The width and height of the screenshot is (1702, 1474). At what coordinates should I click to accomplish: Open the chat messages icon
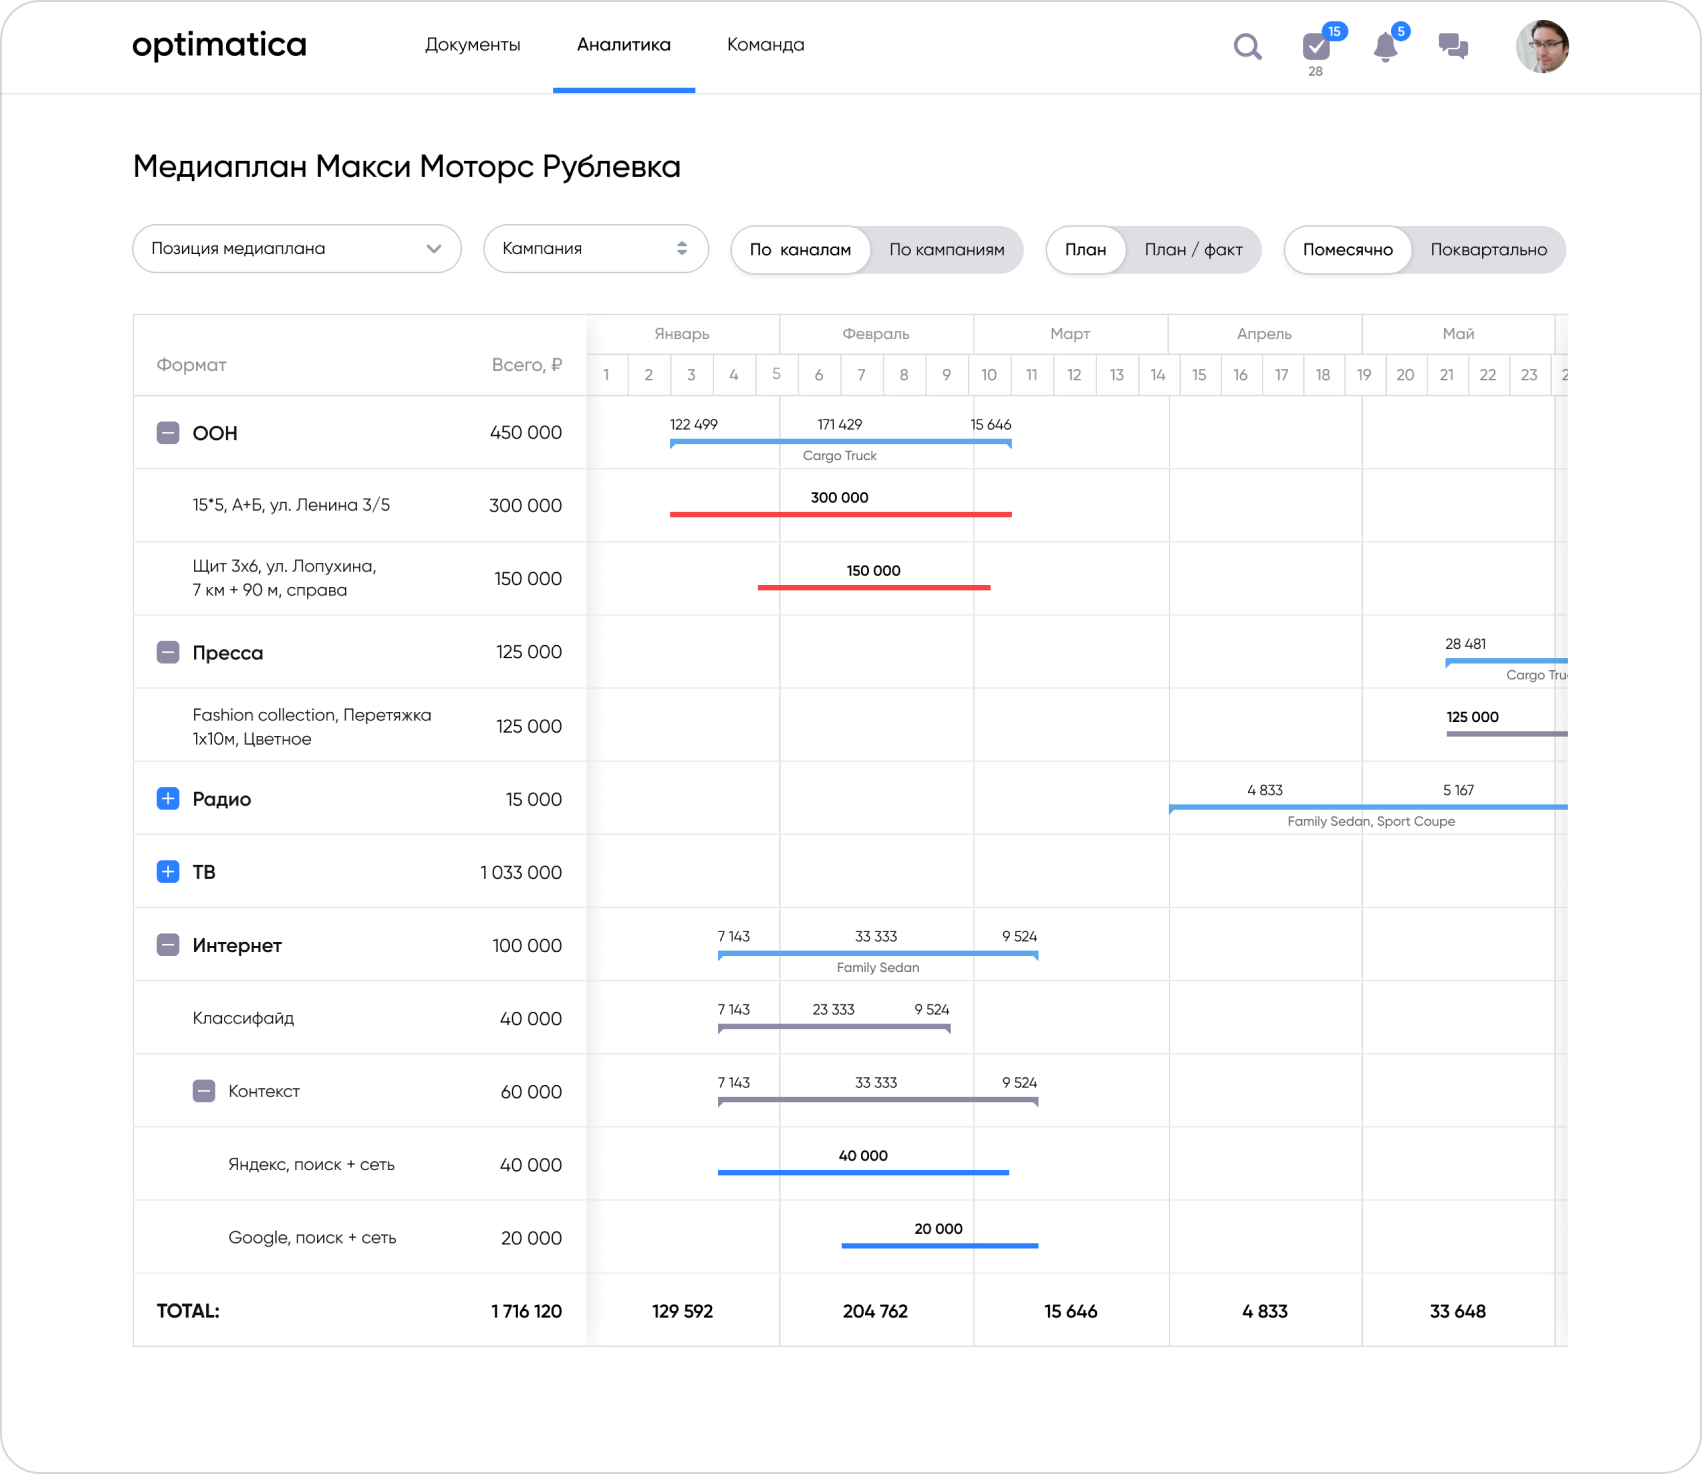1453,46
